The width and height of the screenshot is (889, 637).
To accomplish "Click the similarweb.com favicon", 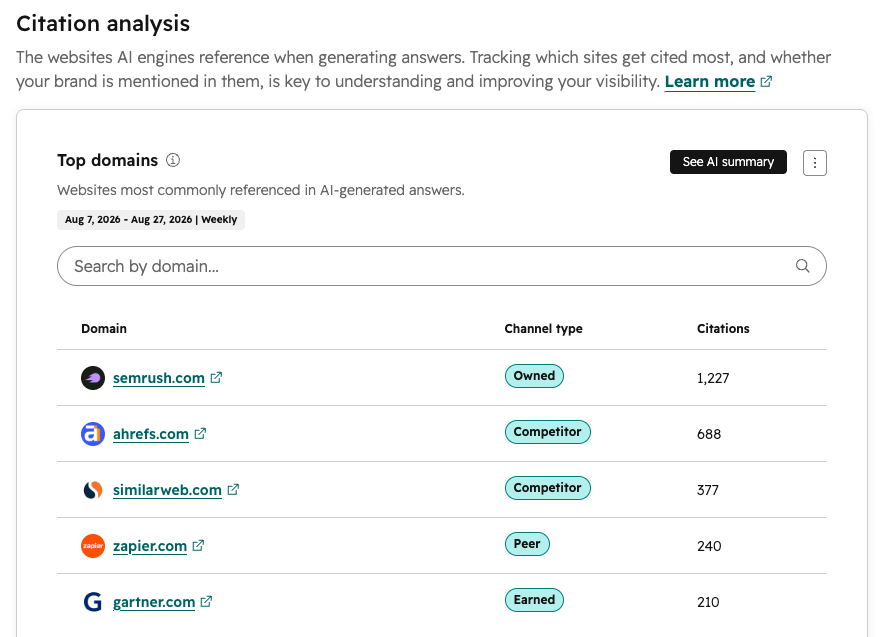I will [x=93, y=490].
